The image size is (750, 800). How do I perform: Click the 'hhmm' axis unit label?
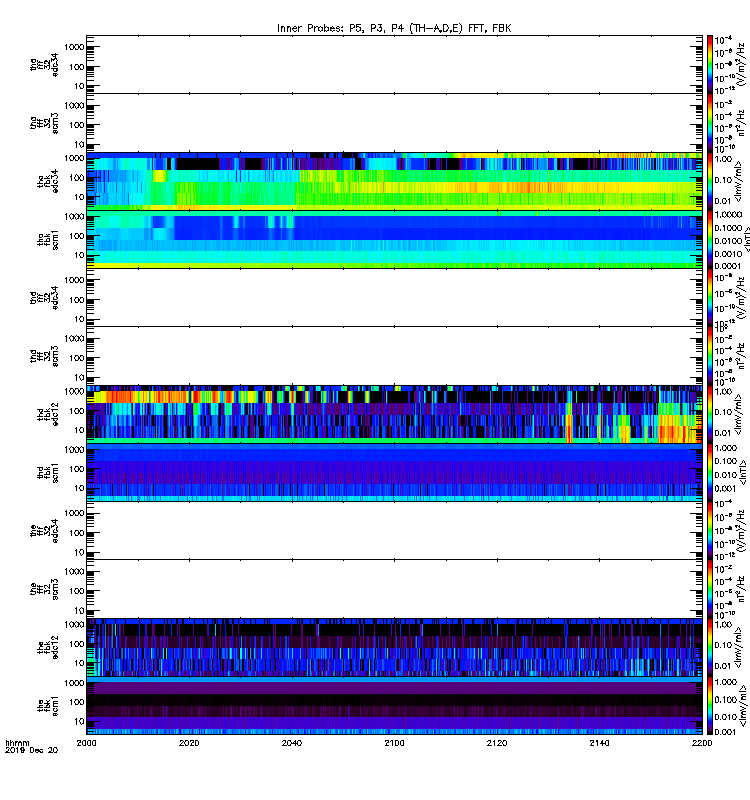17,743
